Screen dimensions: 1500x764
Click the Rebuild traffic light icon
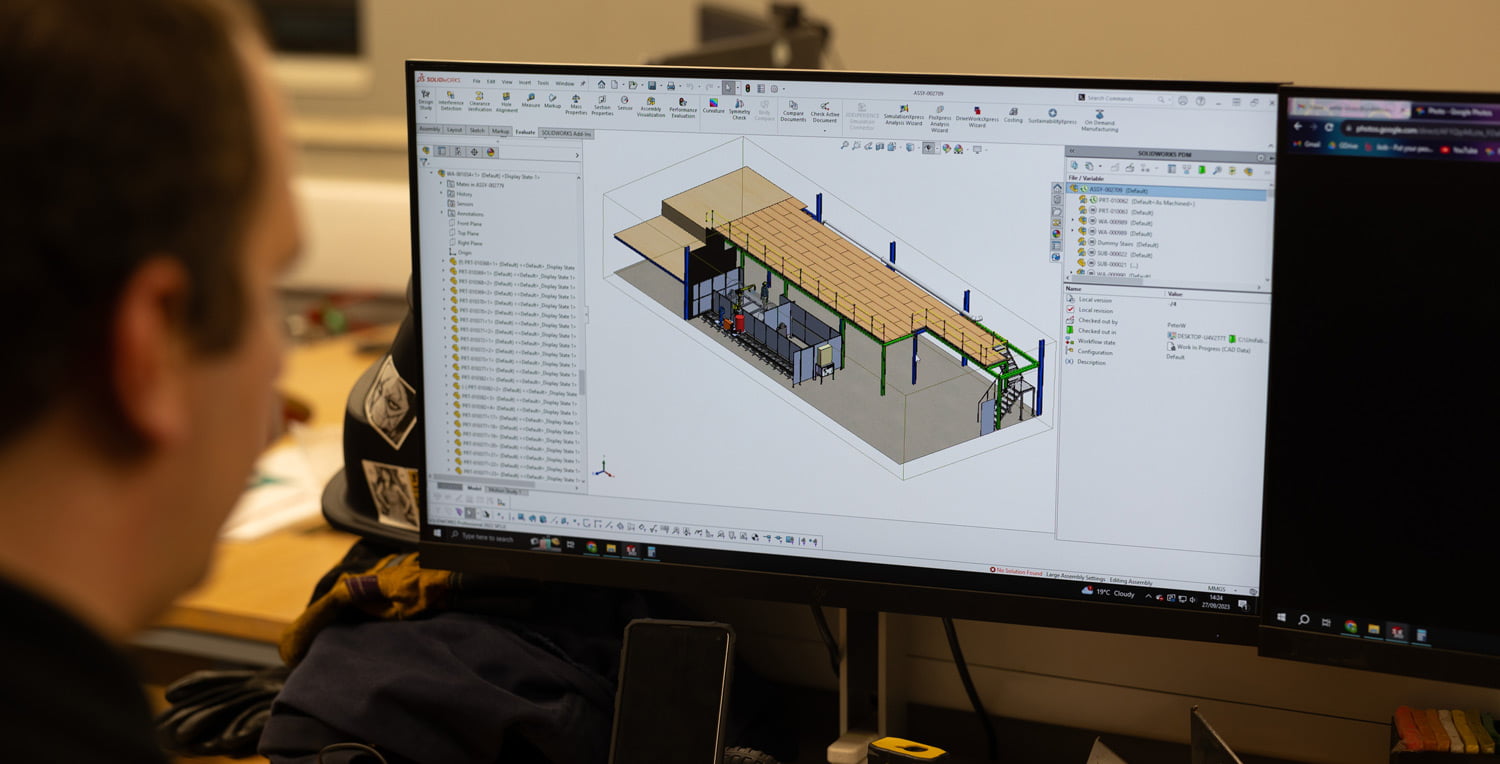point(747,88)
